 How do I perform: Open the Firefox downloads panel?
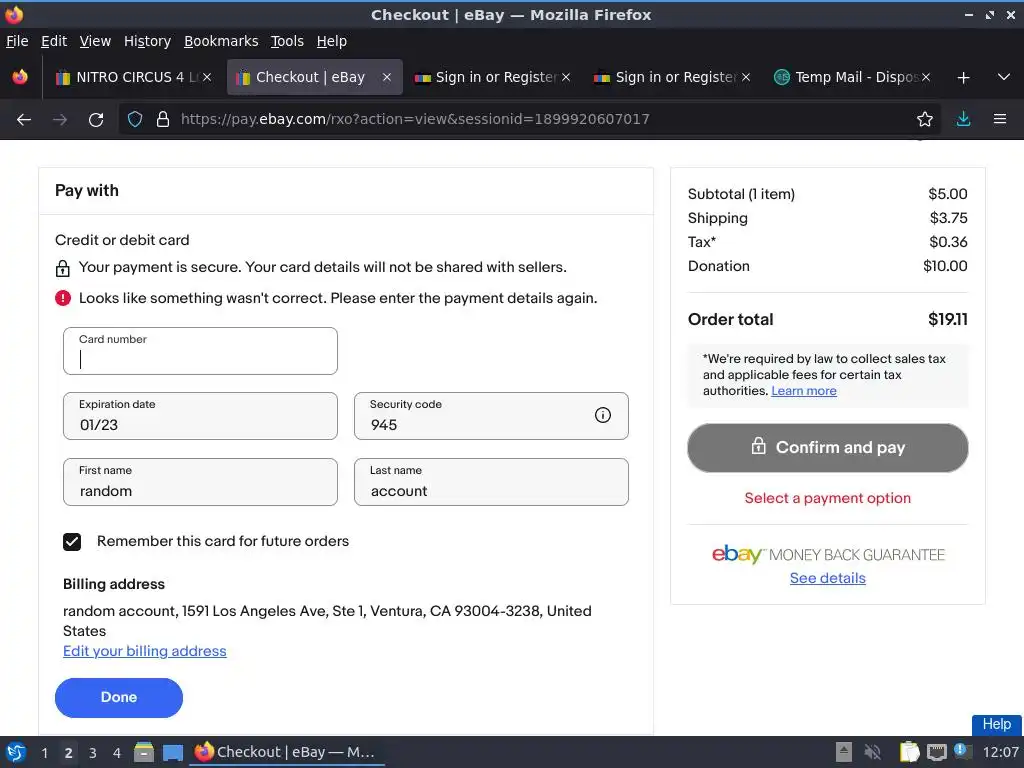(963, 119)
